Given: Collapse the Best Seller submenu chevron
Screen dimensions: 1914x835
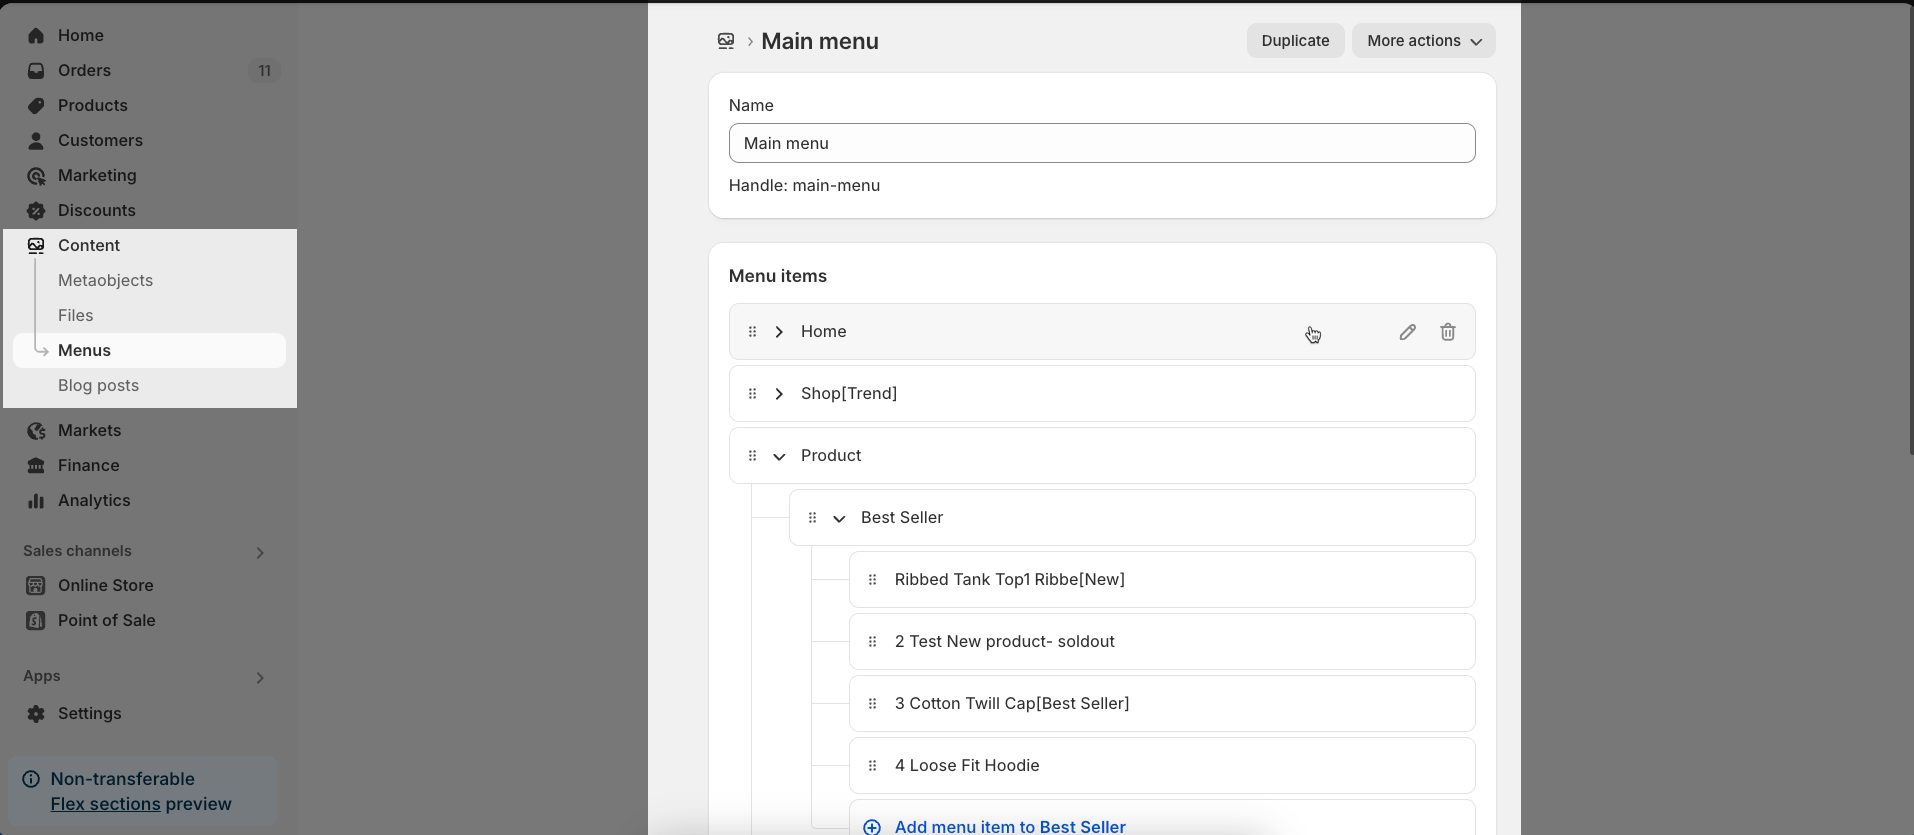Looking at the screenshot, I should click(839, 519).
